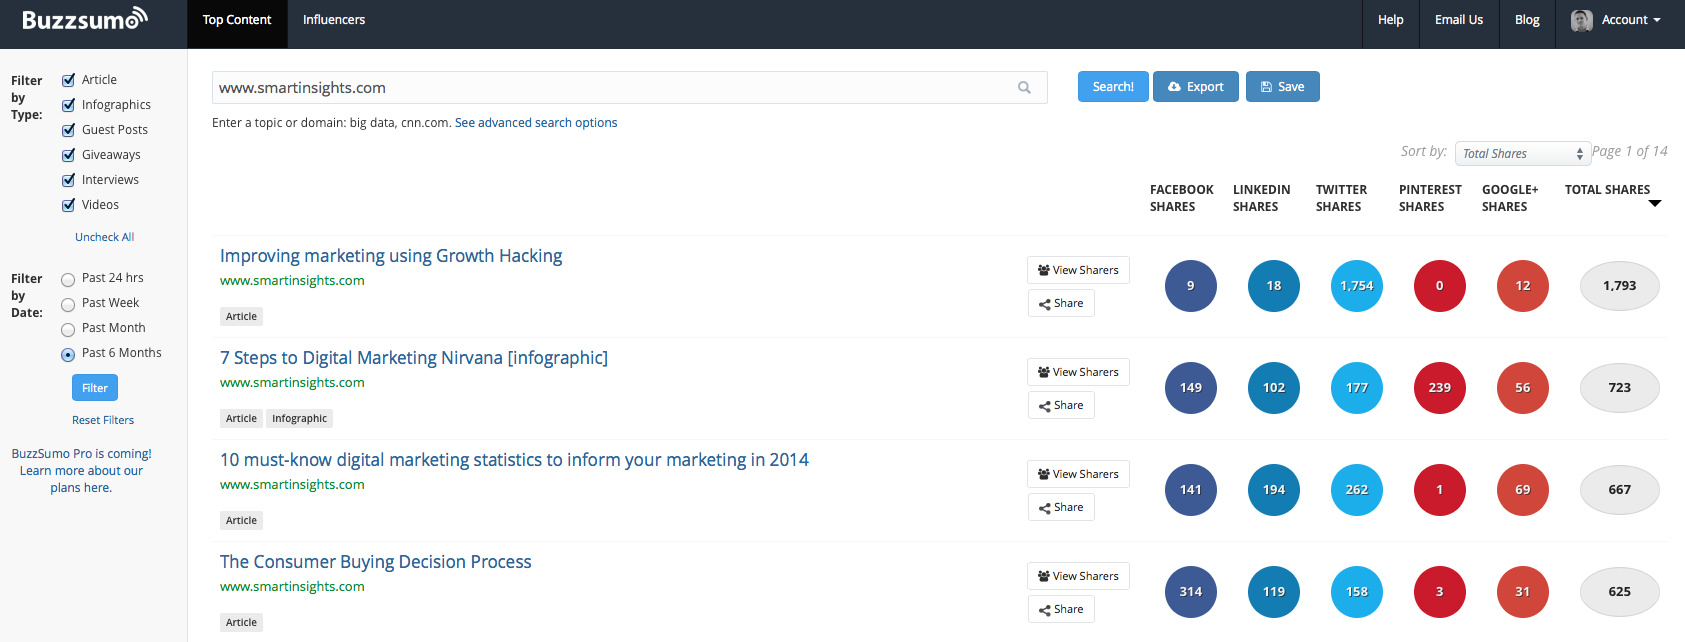Image resolution: width=1685 pixels, height=642 pixels.
Task: View Sharers for 10 must-know statistics
Action: 1078,474
